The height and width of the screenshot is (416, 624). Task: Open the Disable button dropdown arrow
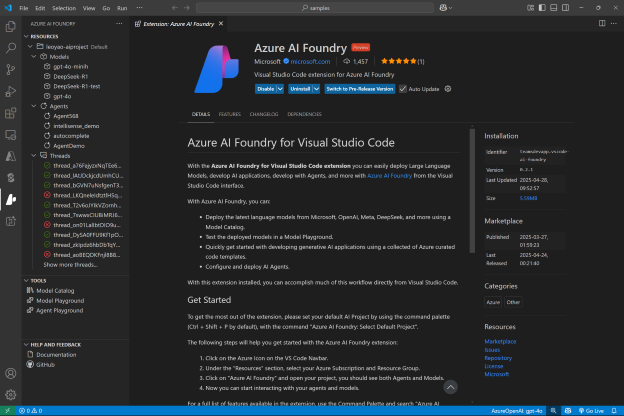[x=280, y=89]
